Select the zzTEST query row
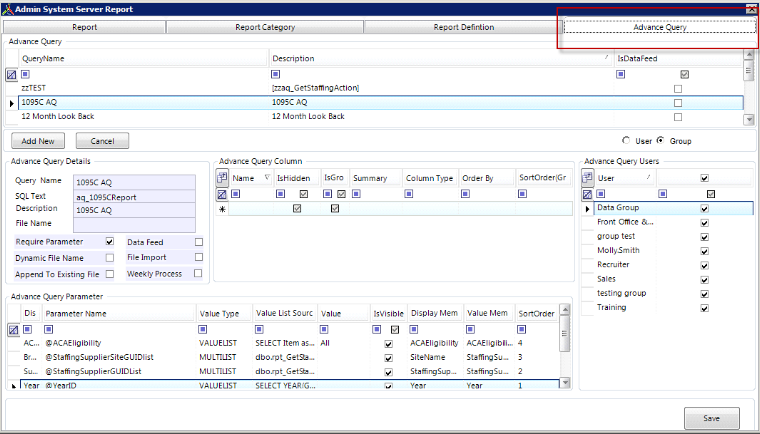760x434 pixels. tap(380, 88)
